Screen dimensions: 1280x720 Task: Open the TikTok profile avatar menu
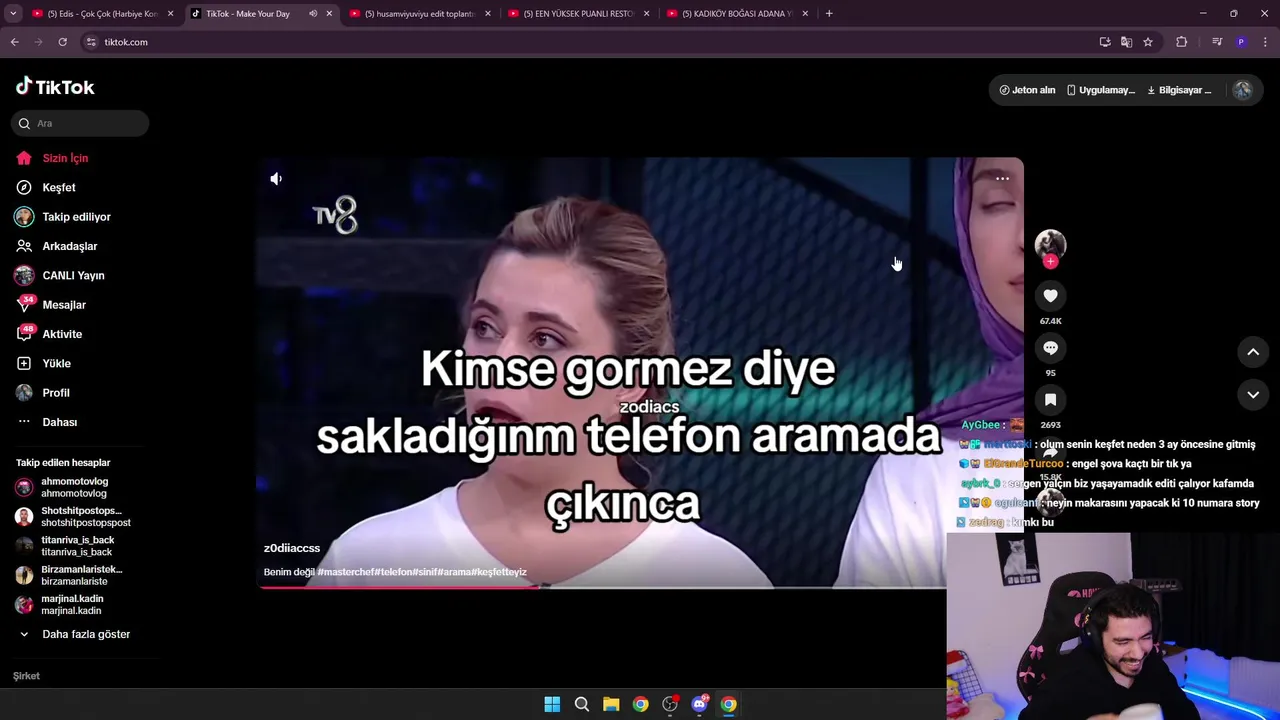(x=1242, y=90)
